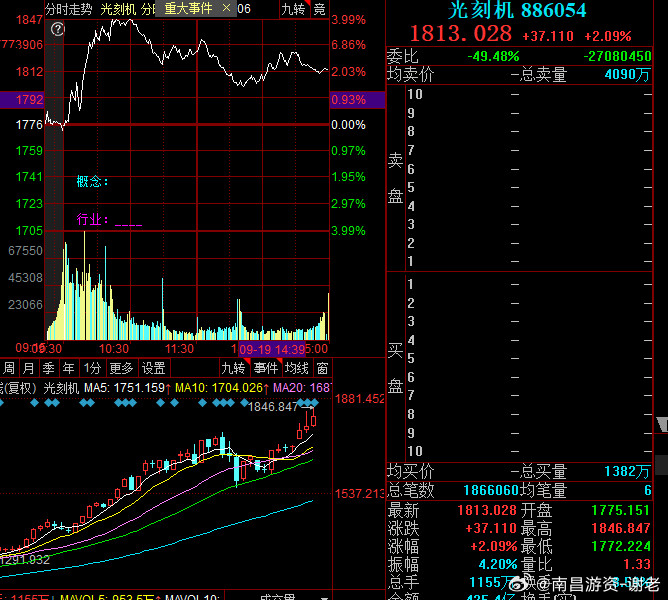668x600 pixels.
Task: Open the 设置 chart settings
Action: (x=153, y=368)
